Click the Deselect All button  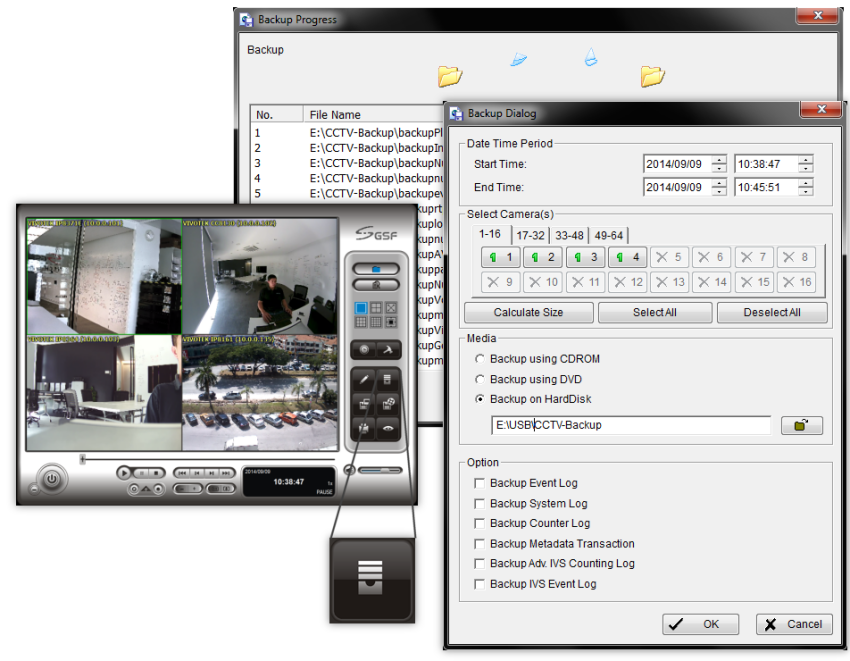771,312
